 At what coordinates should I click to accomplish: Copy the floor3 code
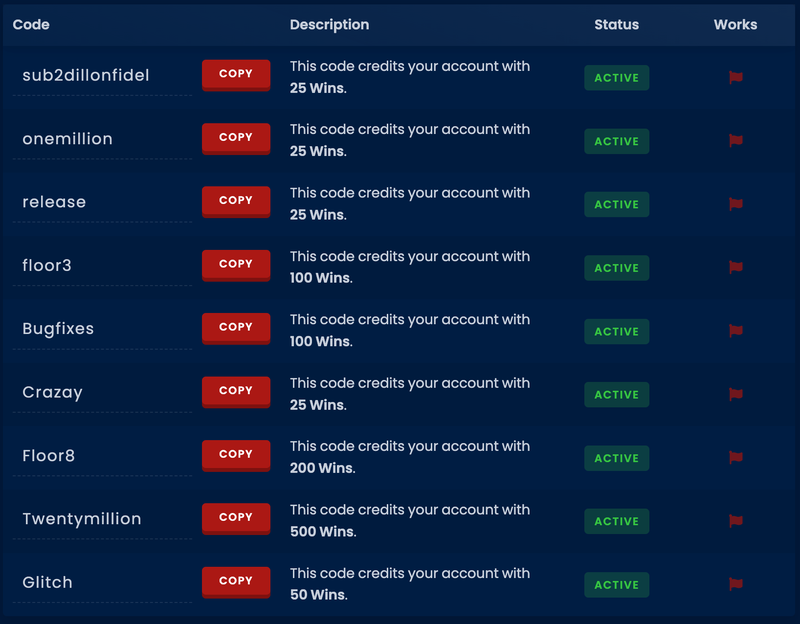pos(236,265)
